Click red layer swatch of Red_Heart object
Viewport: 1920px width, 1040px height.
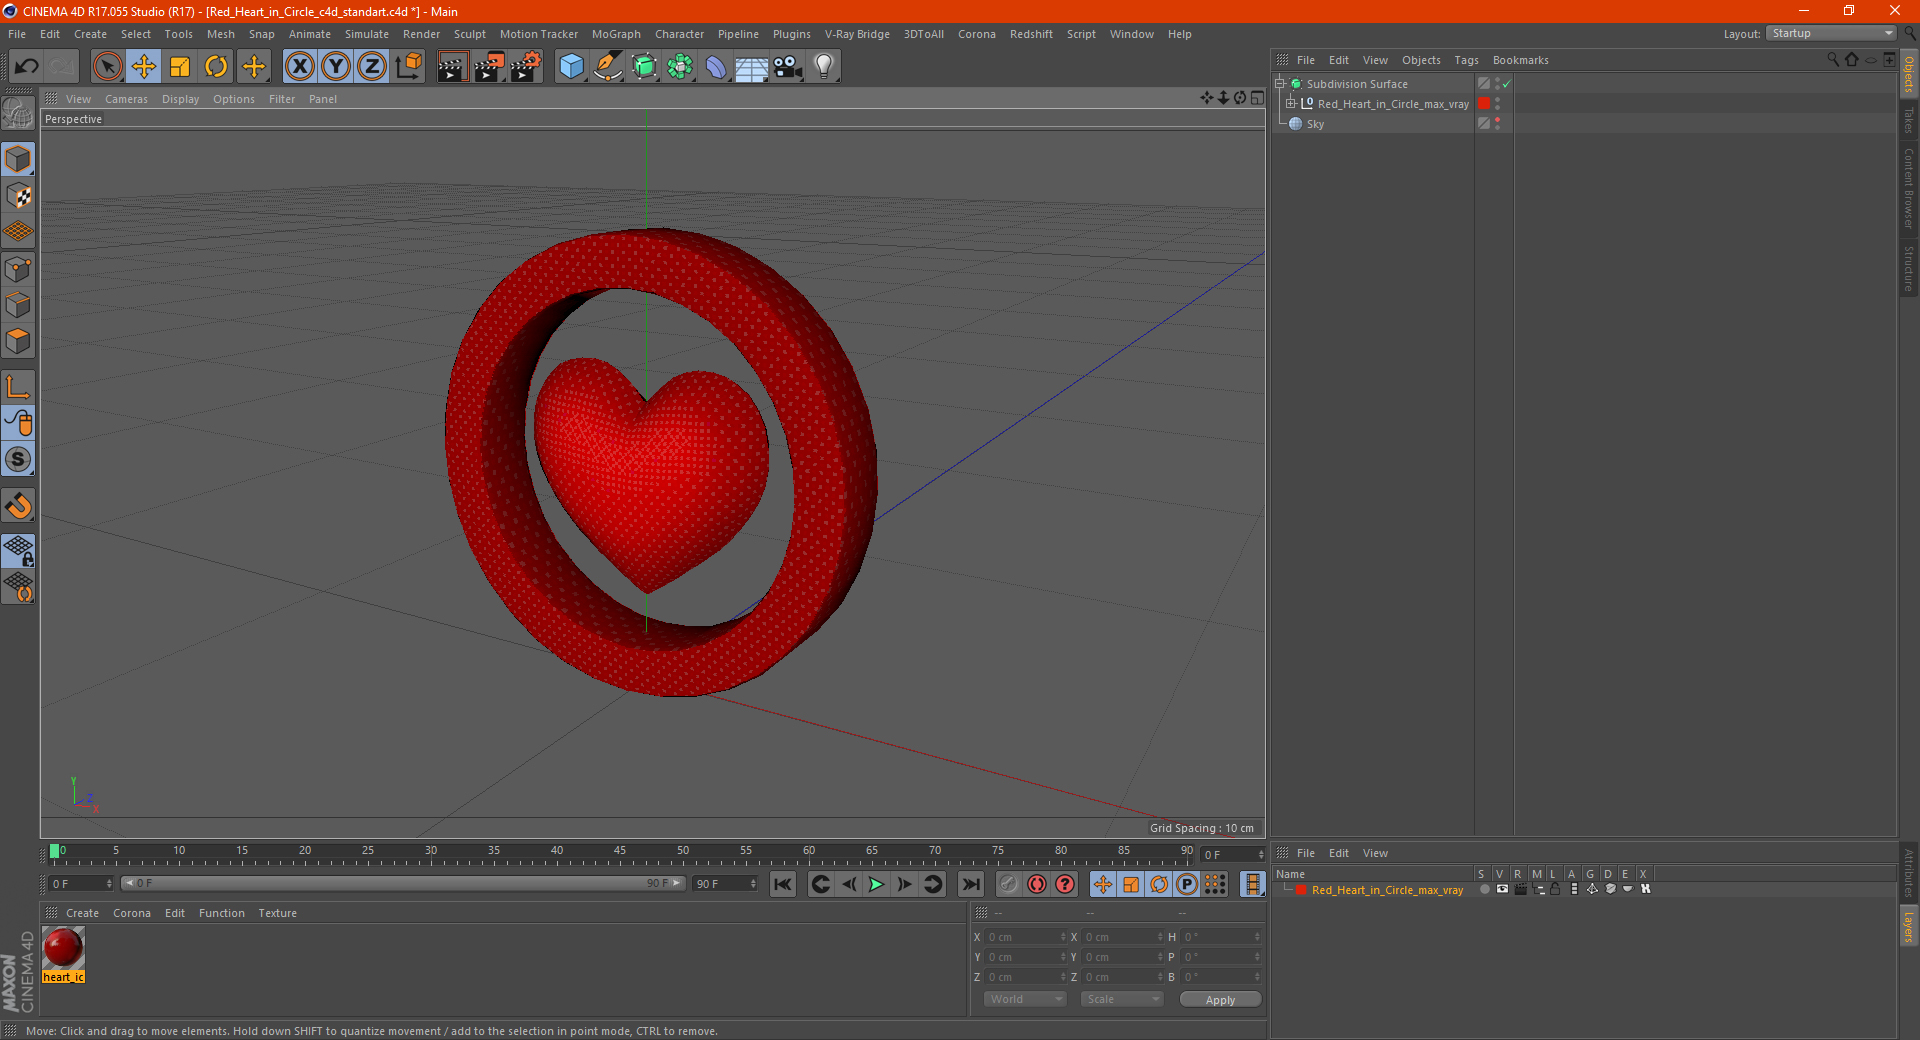point(1484,104)
